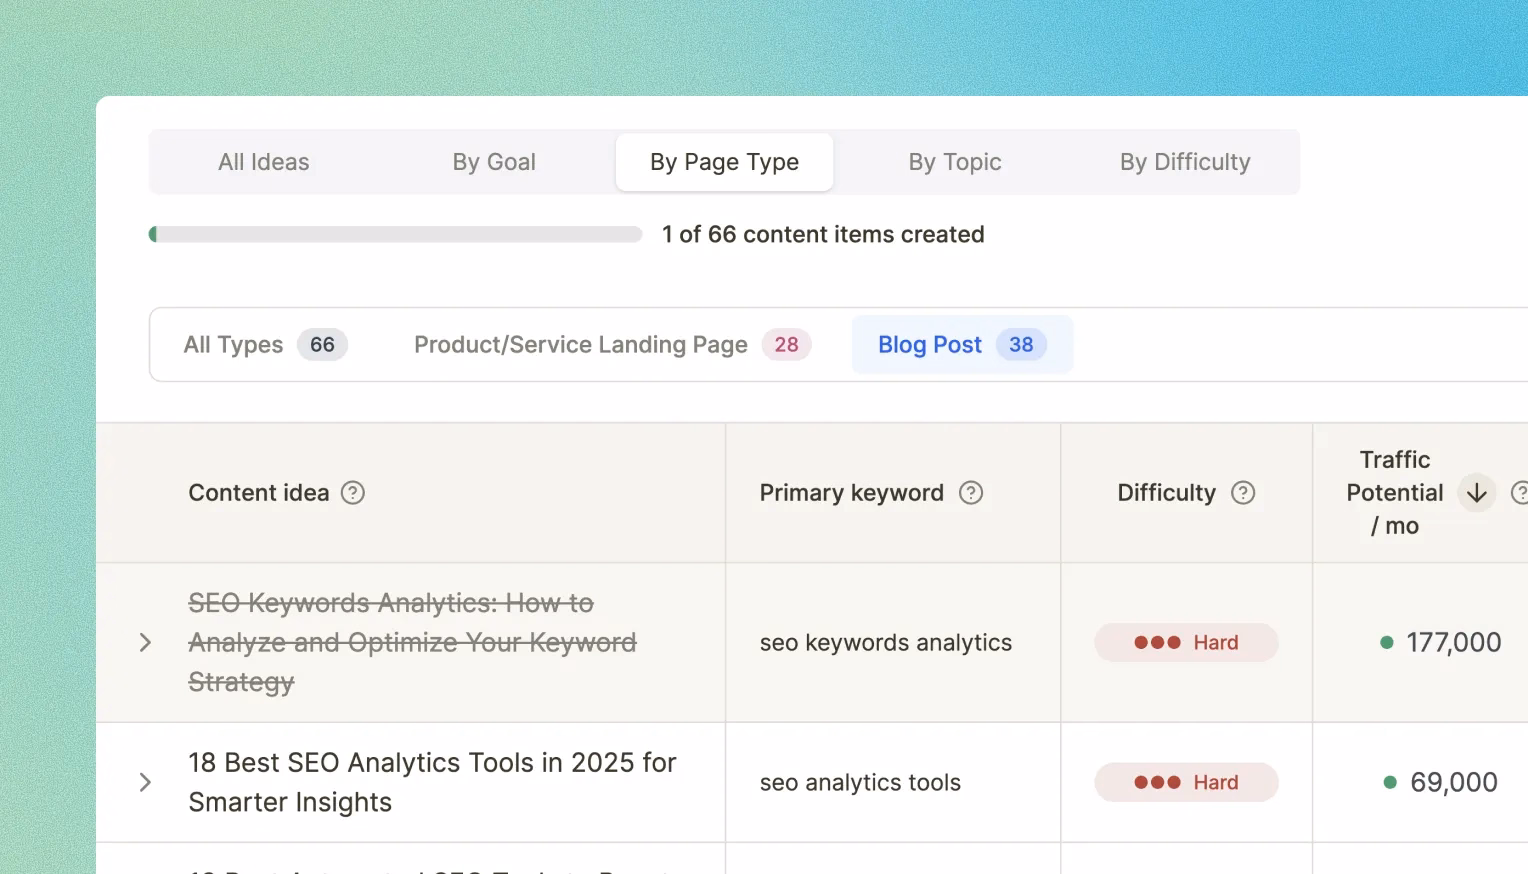1528x874 pixels.
Task: Click the Hard badge for seo analytics tools
Action: [1186, 783]
